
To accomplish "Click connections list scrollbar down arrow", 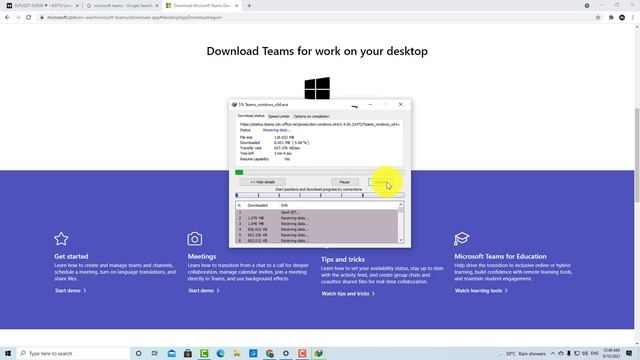I will tap(401, 240).
